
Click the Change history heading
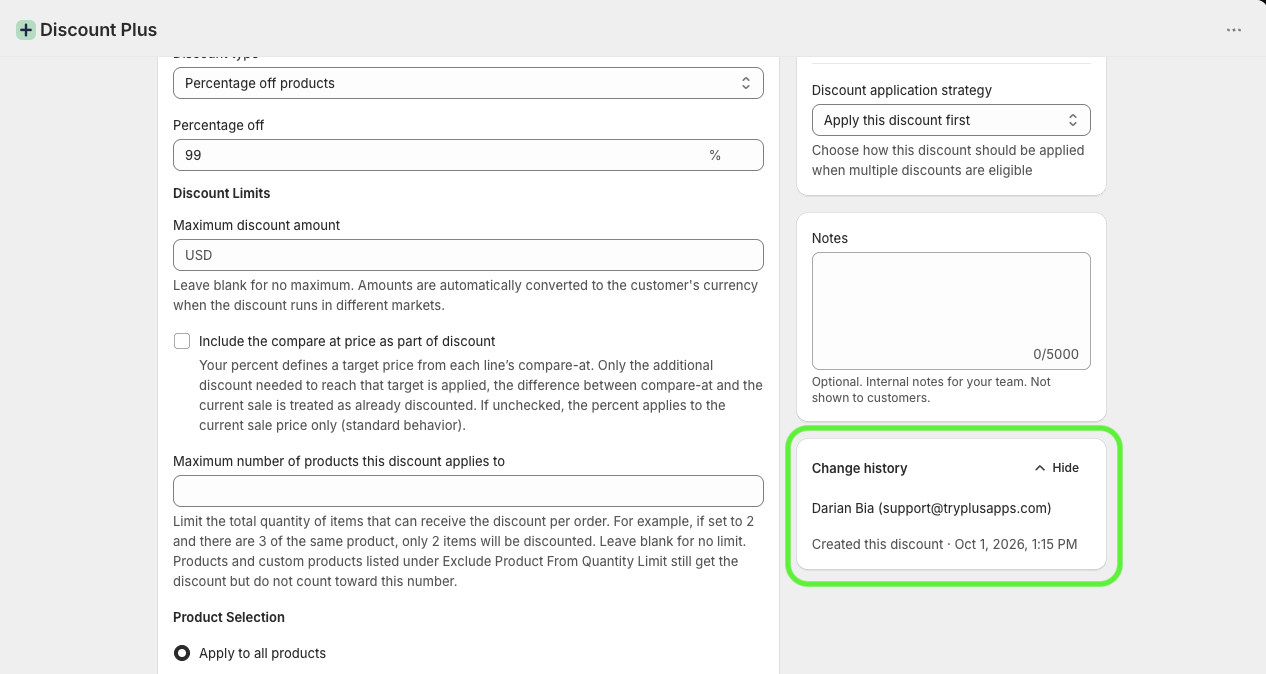coord(860,468)
